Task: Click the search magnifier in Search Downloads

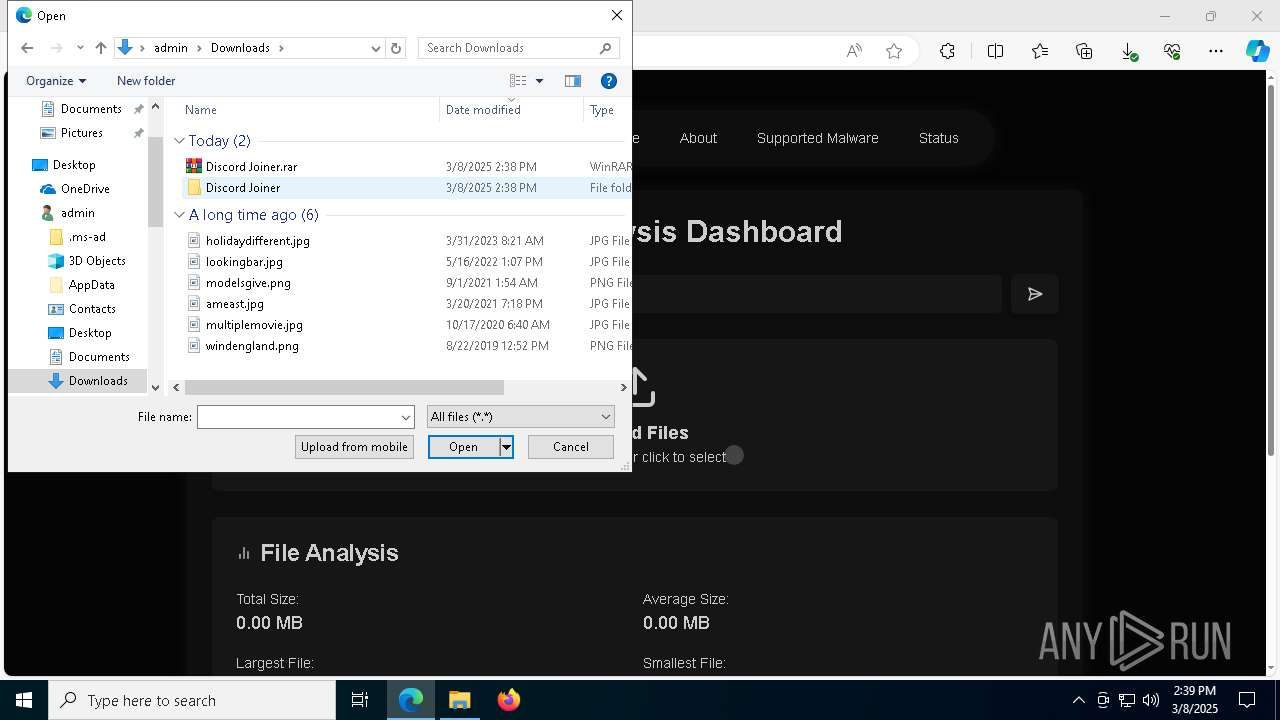Action: 605,48
